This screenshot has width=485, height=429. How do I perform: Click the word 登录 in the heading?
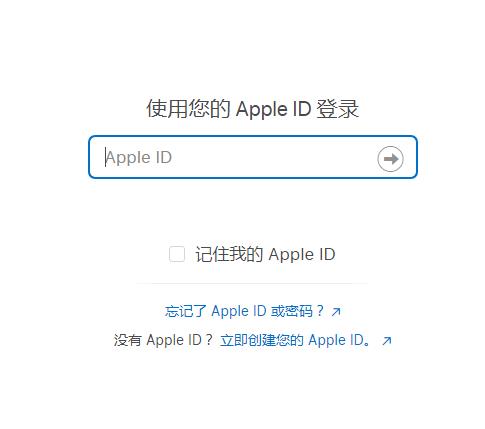[337, 109]
